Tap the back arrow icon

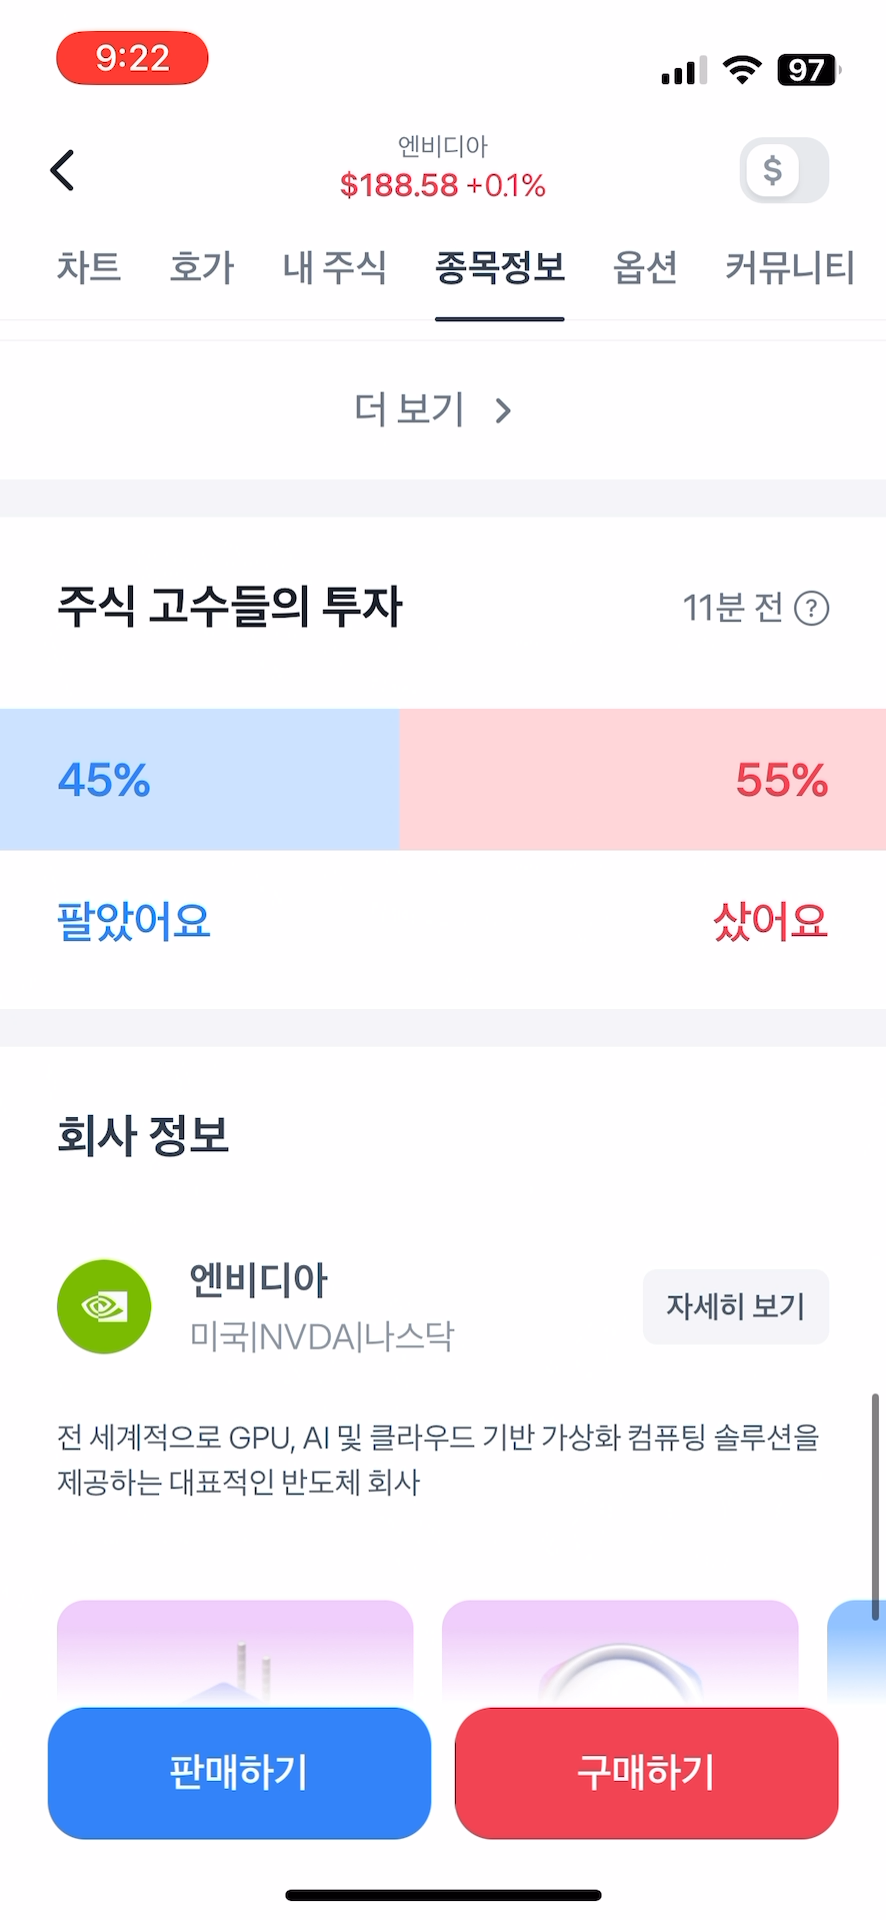[x=63, y=170]
